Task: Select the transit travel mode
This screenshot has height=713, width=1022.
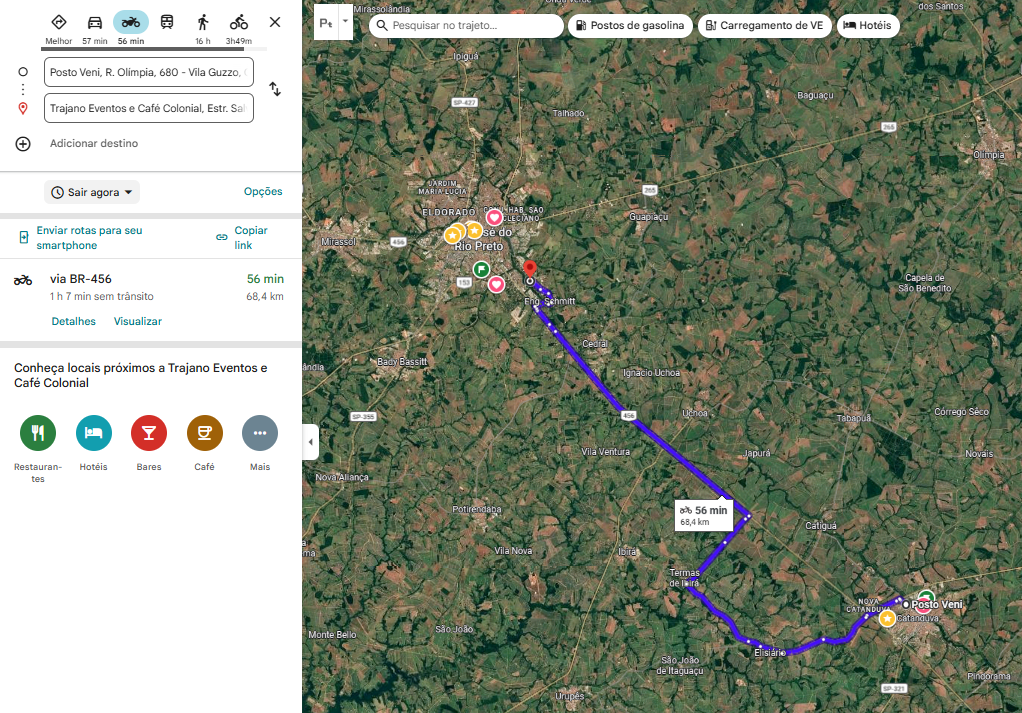Action: pos(166,23)
